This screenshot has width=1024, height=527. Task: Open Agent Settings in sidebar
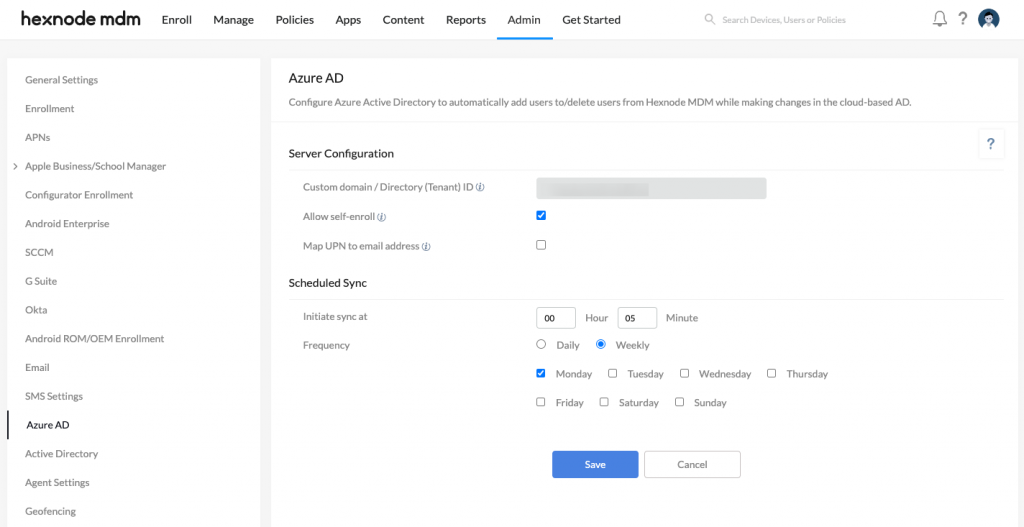pyautogui.click(x=57, y=482)
